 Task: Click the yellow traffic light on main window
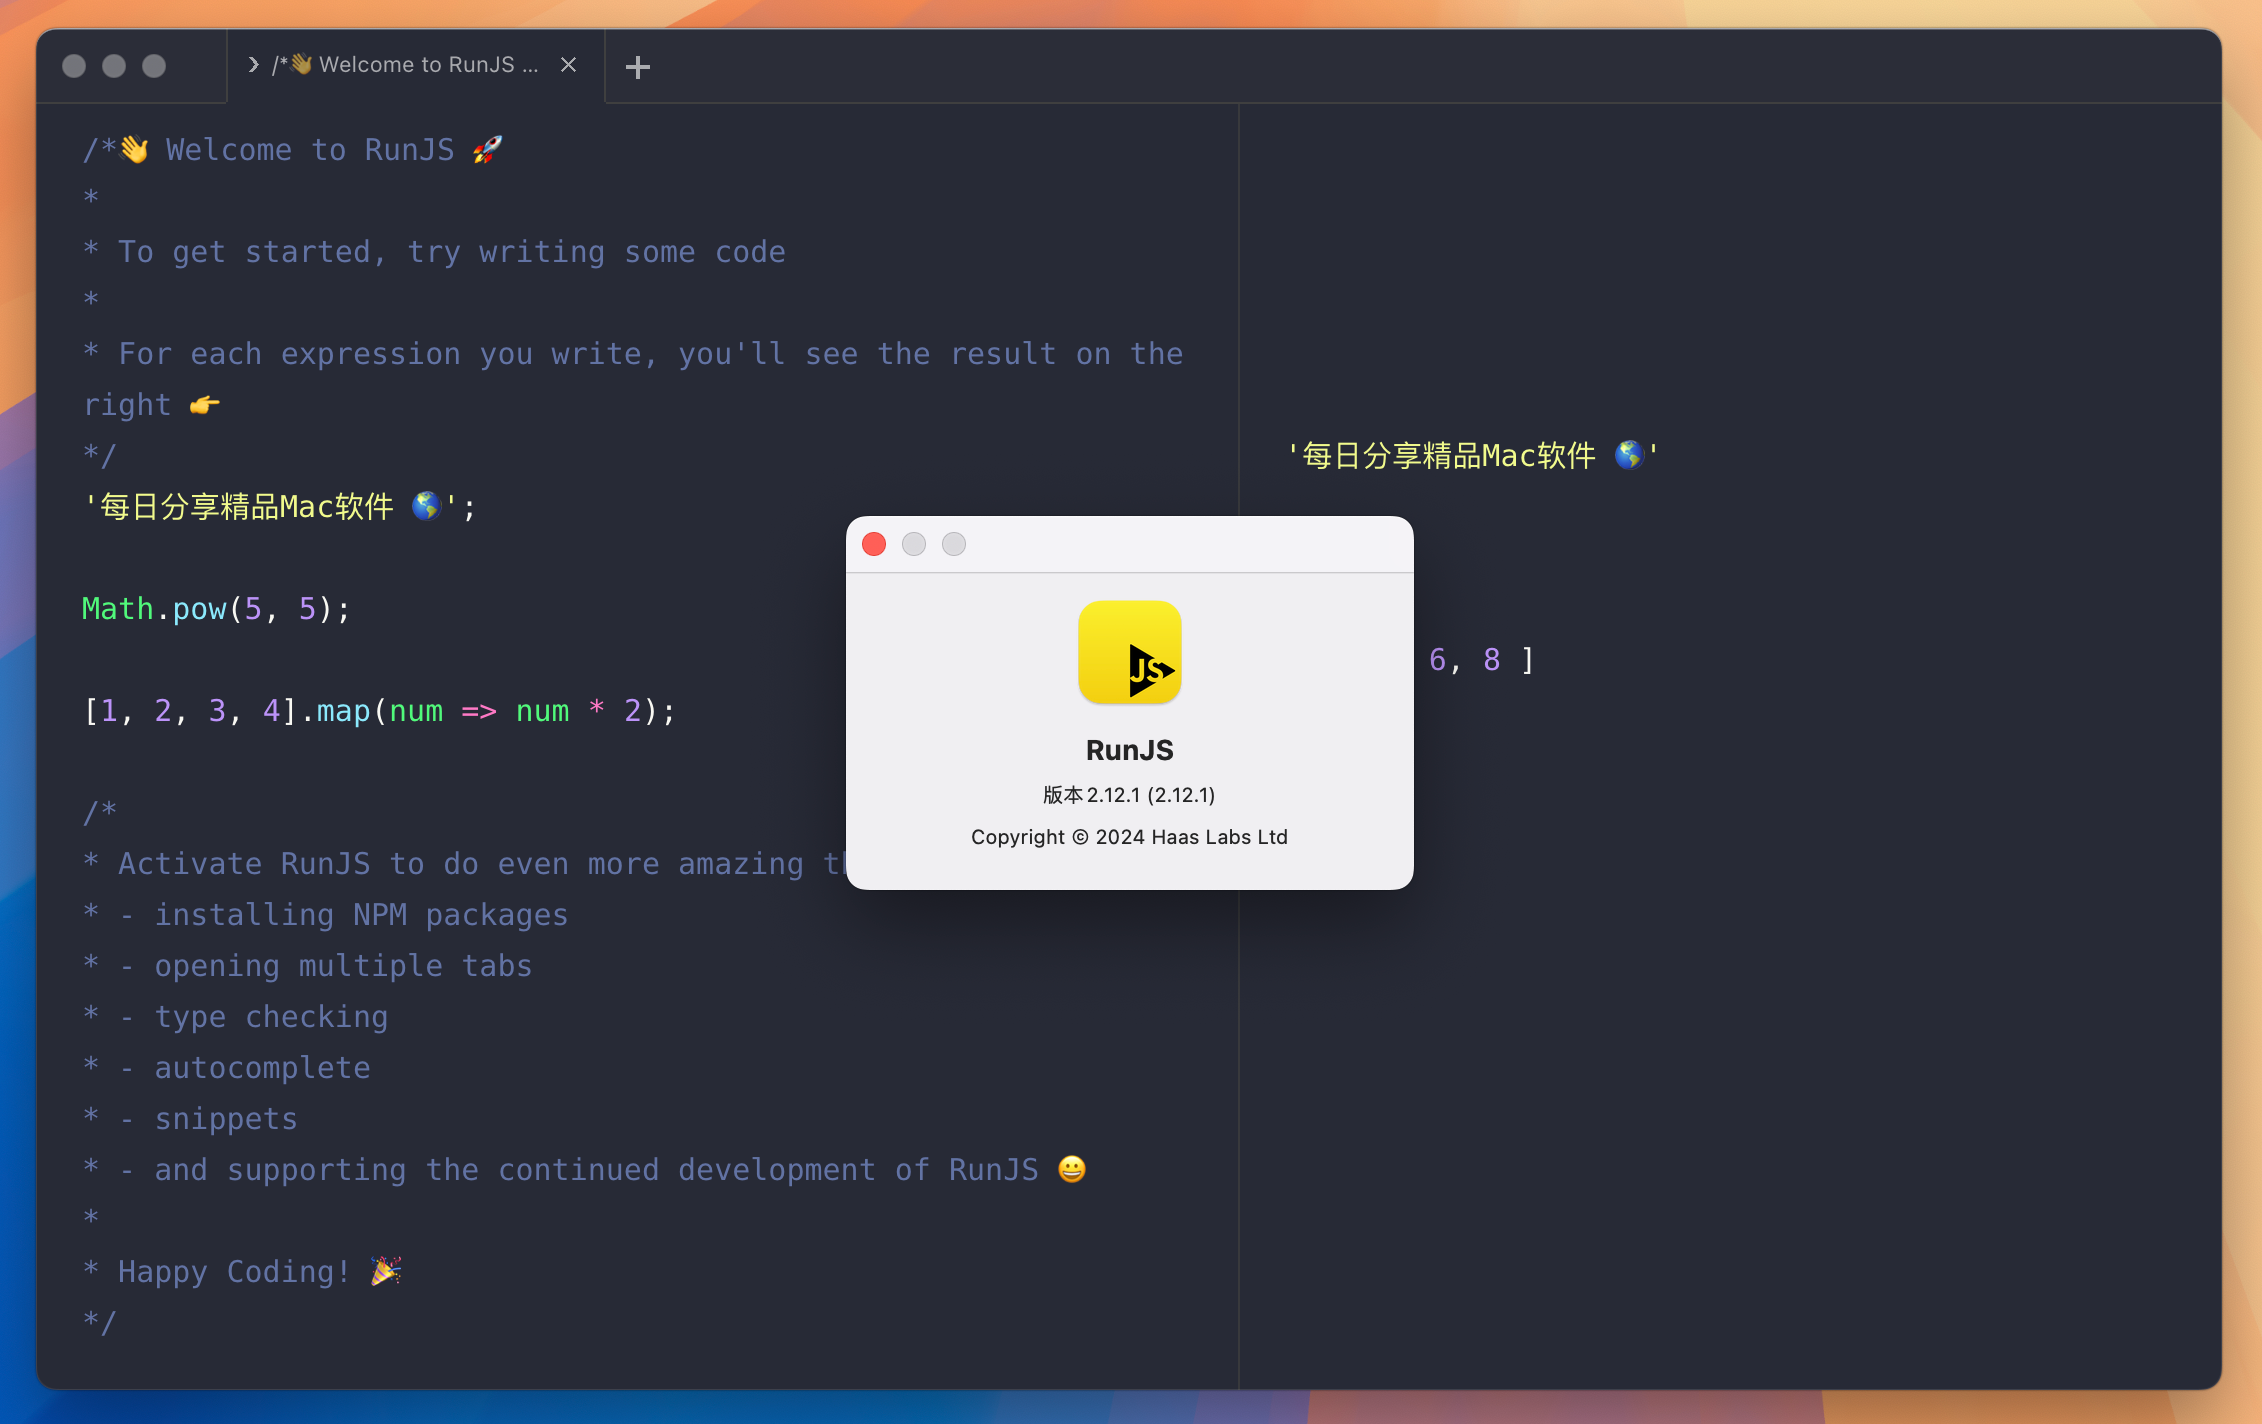113,66
